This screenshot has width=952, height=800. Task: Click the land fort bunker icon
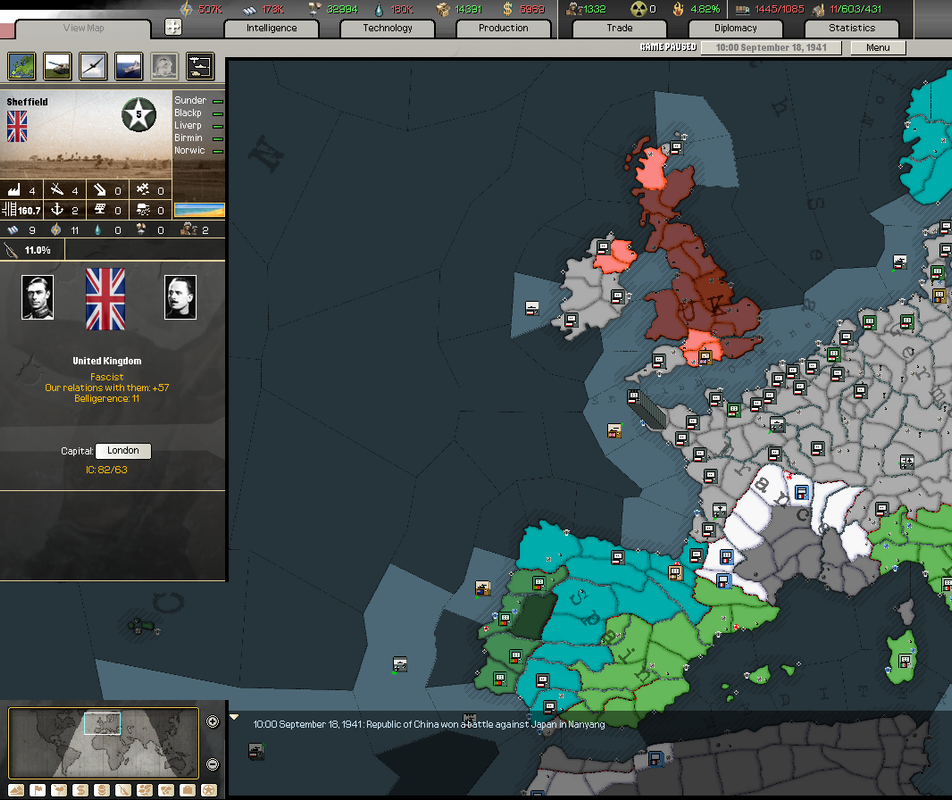pos(143,209)
